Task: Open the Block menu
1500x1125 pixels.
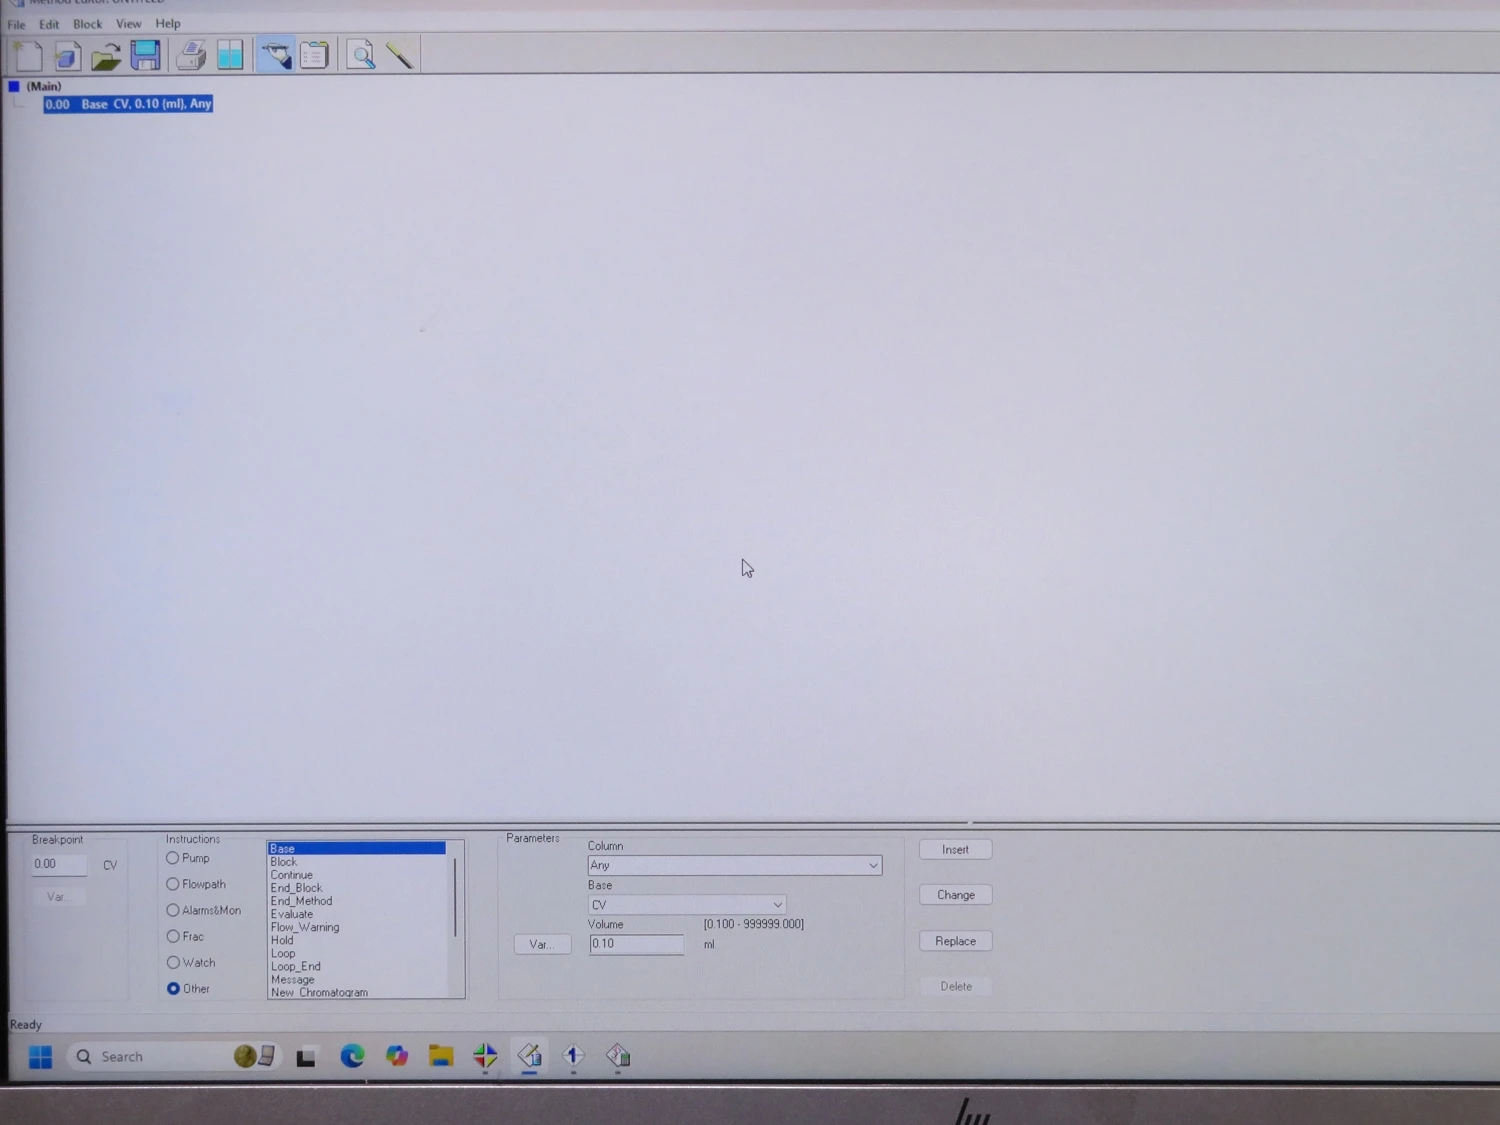Action: [x=87, y=24]
